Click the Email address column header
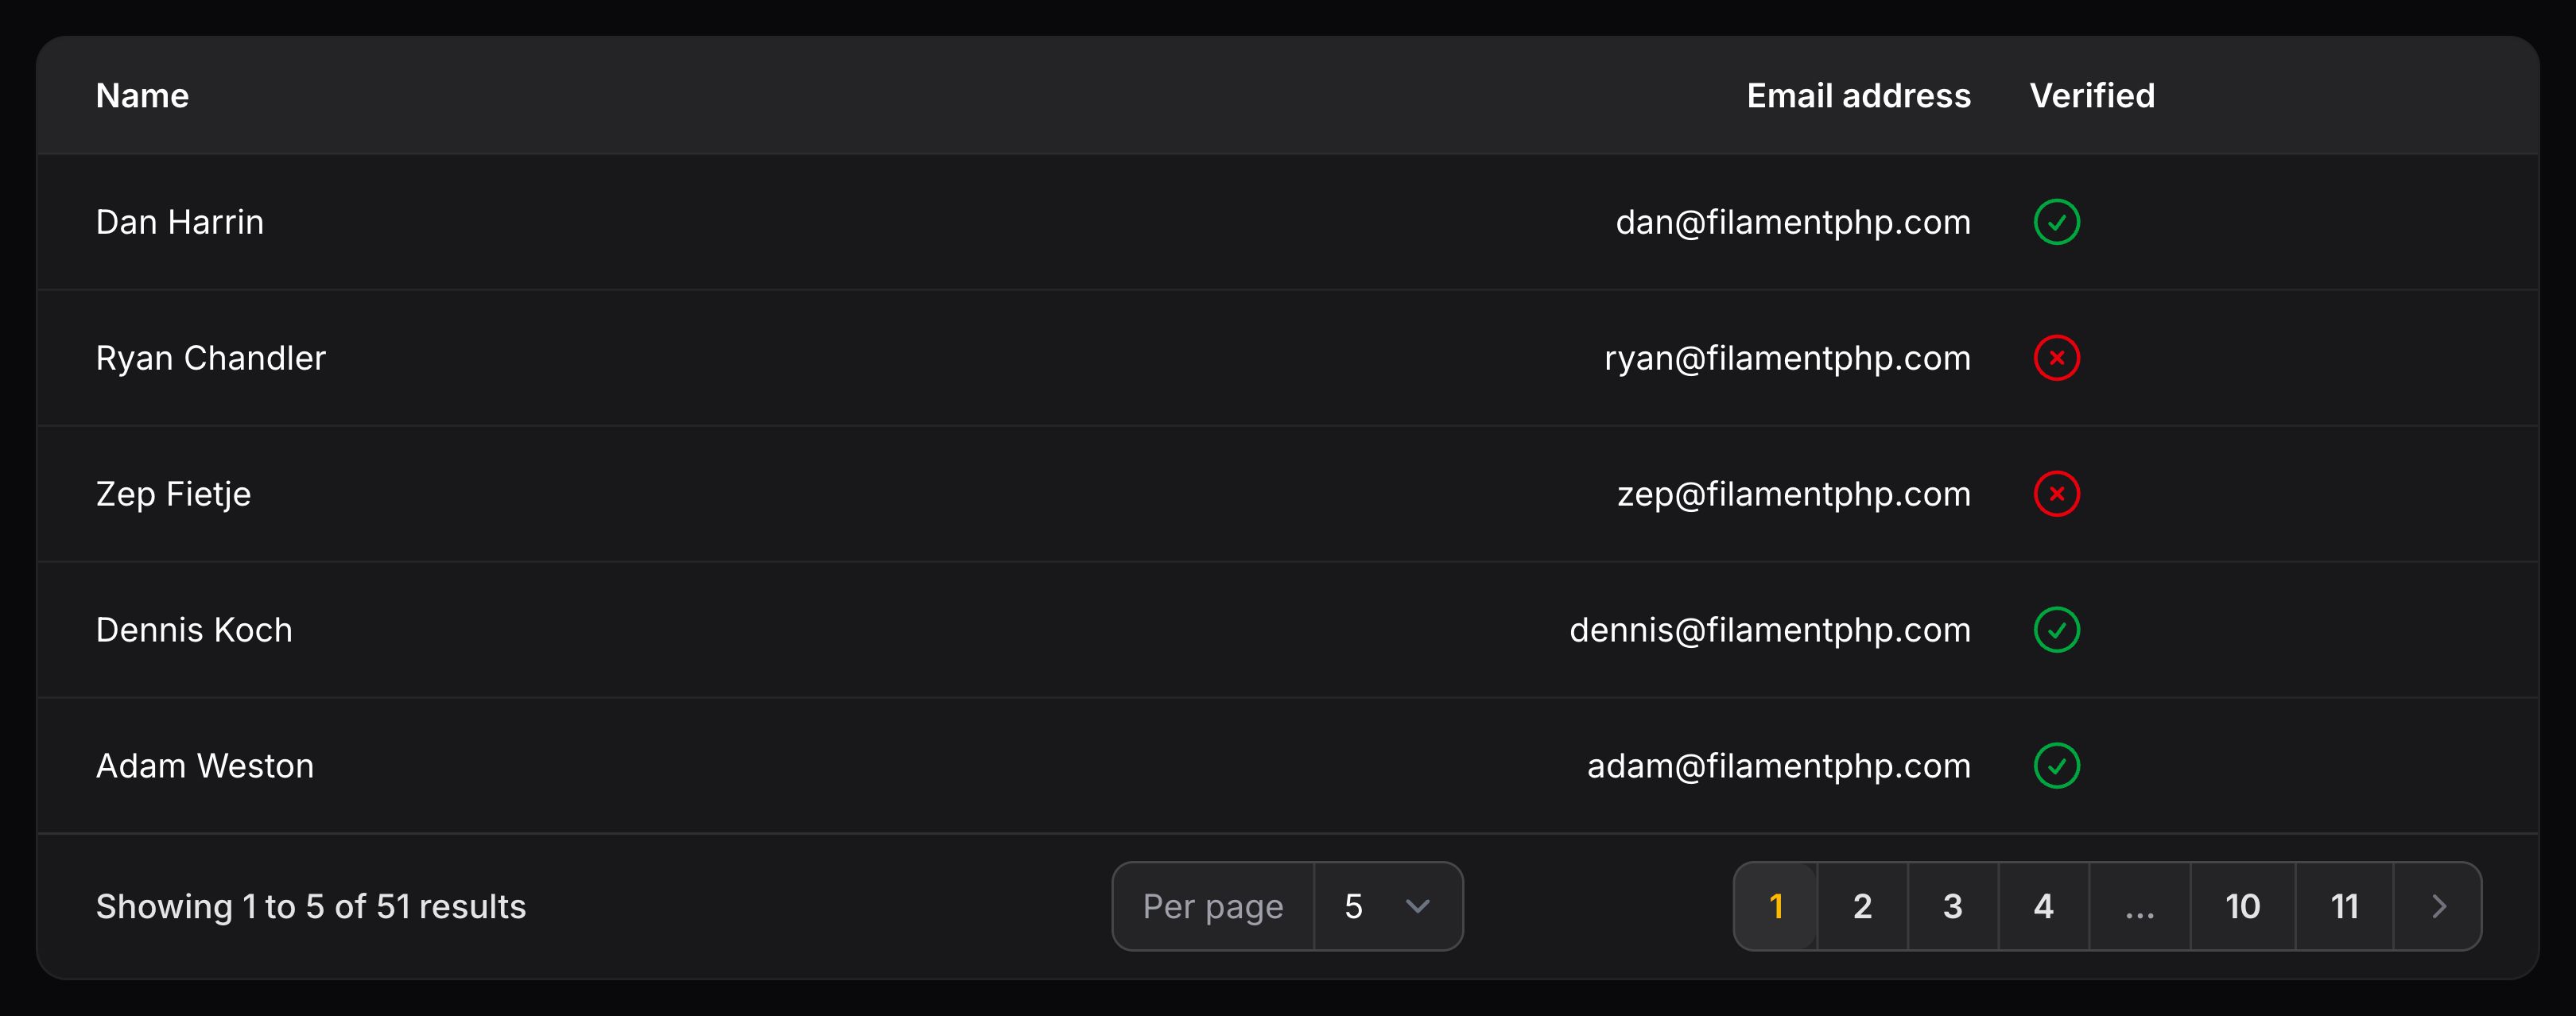The width and height of the screenshot is (2576, 1016). click(1858, 96)
